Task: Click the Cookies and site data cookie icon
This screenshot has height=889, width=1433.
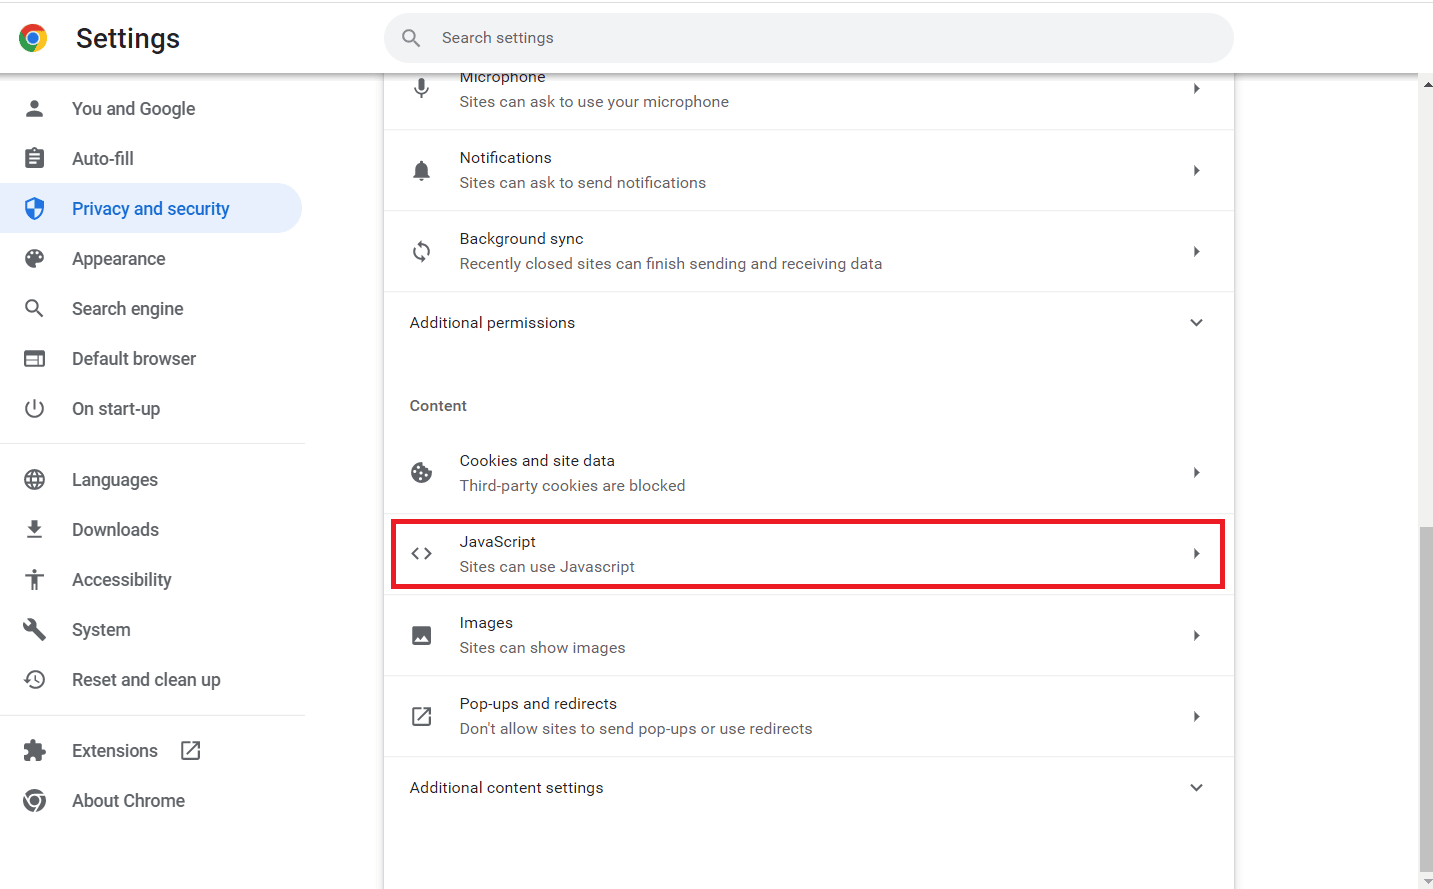Action: (x=422, y=472)
